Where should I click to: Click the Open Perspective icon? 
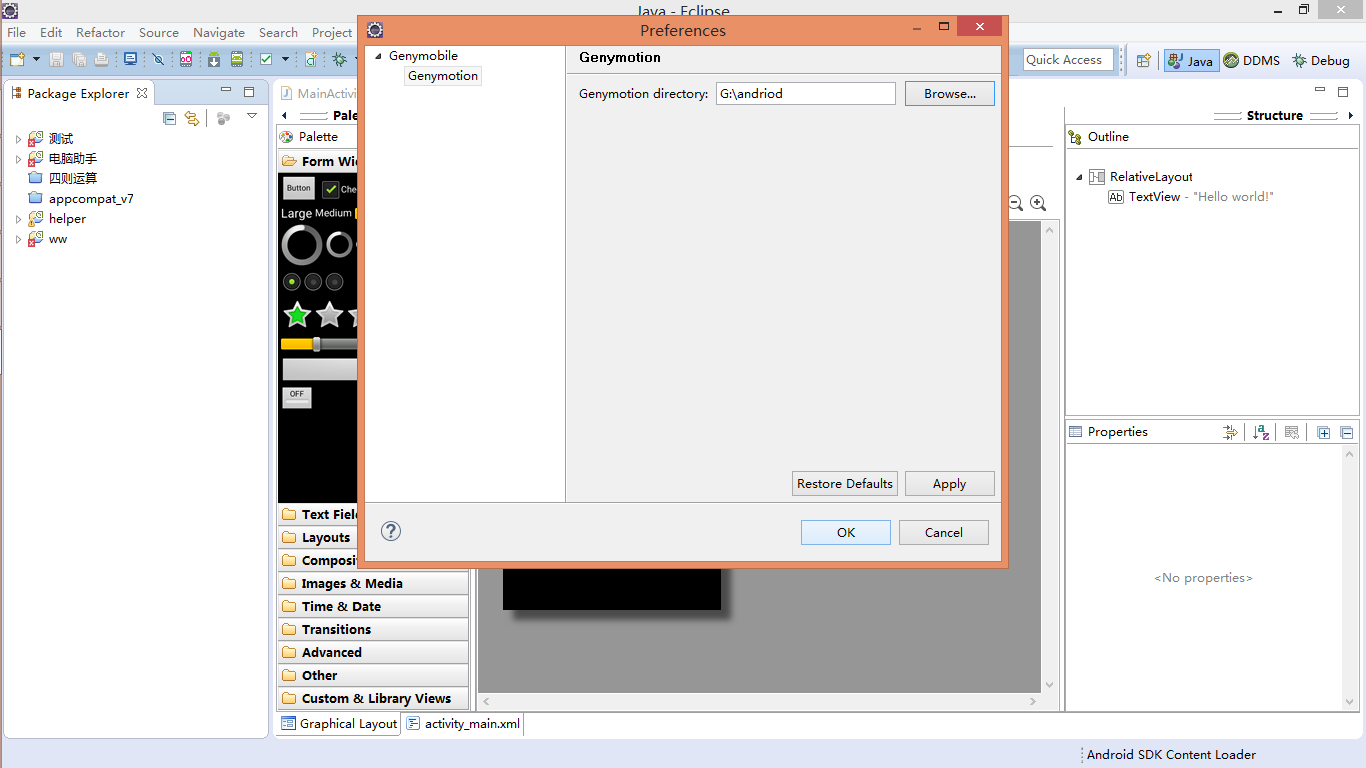point(1143,60)
